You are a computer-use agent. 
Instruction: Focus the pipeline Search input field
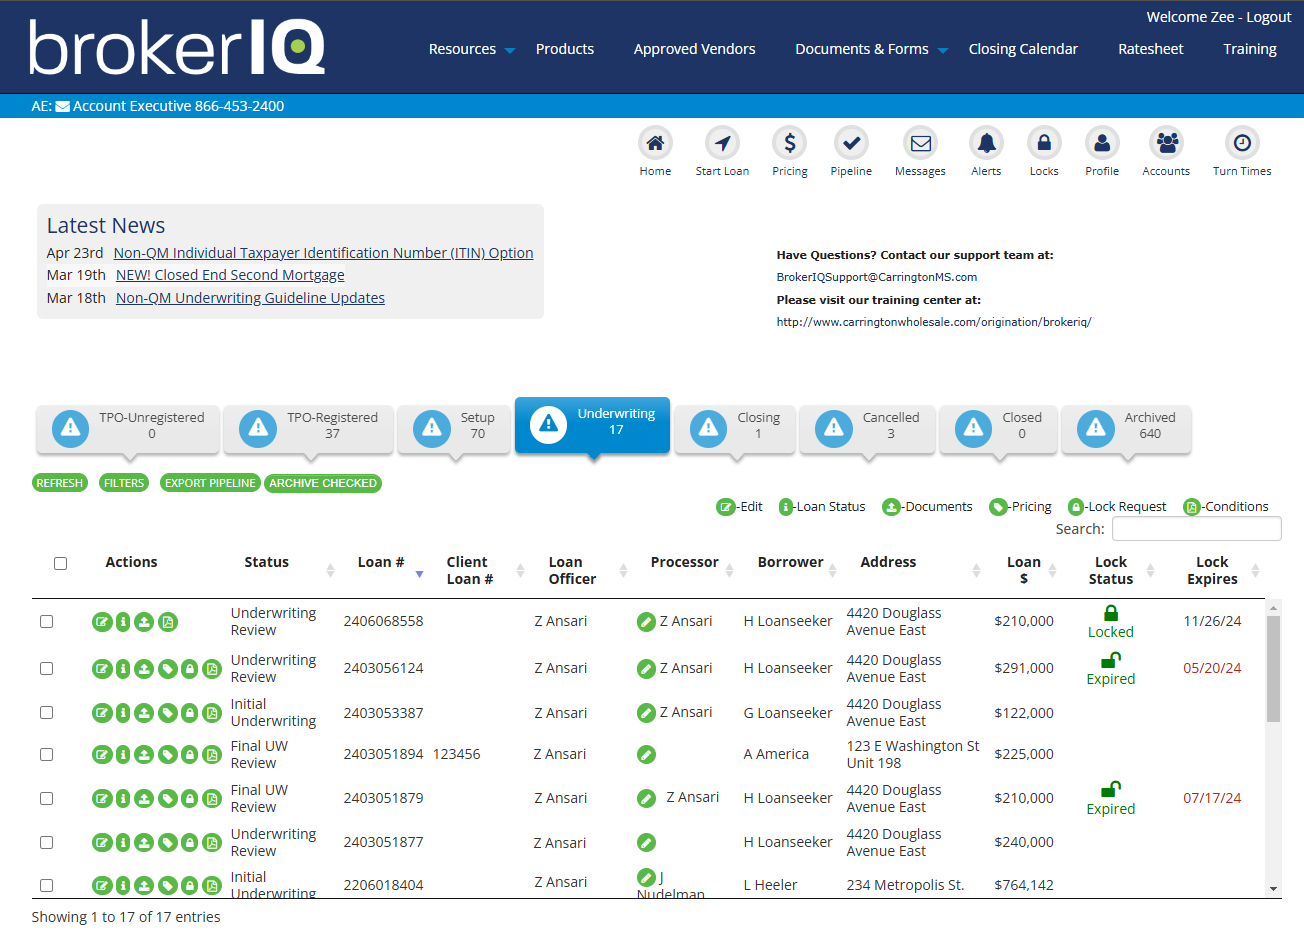(1196, 529)
